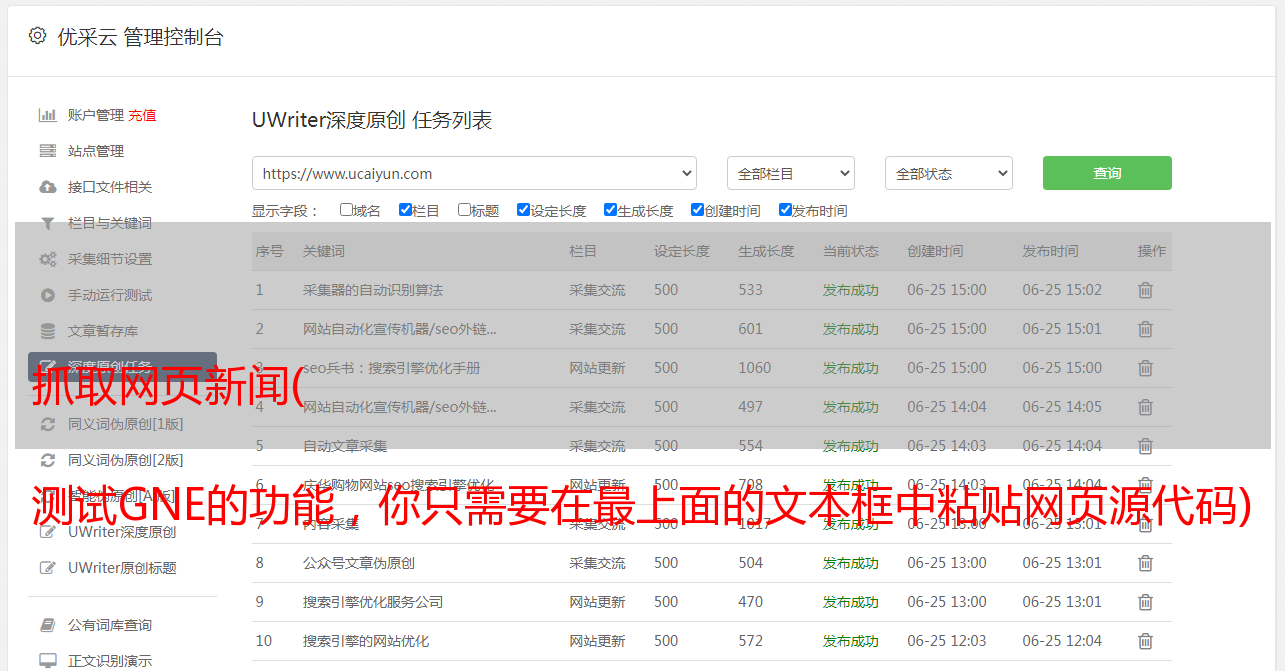The image size is (1285, 671).
Task: Click the 账户管理 bar chart icon
Action: 47,115
